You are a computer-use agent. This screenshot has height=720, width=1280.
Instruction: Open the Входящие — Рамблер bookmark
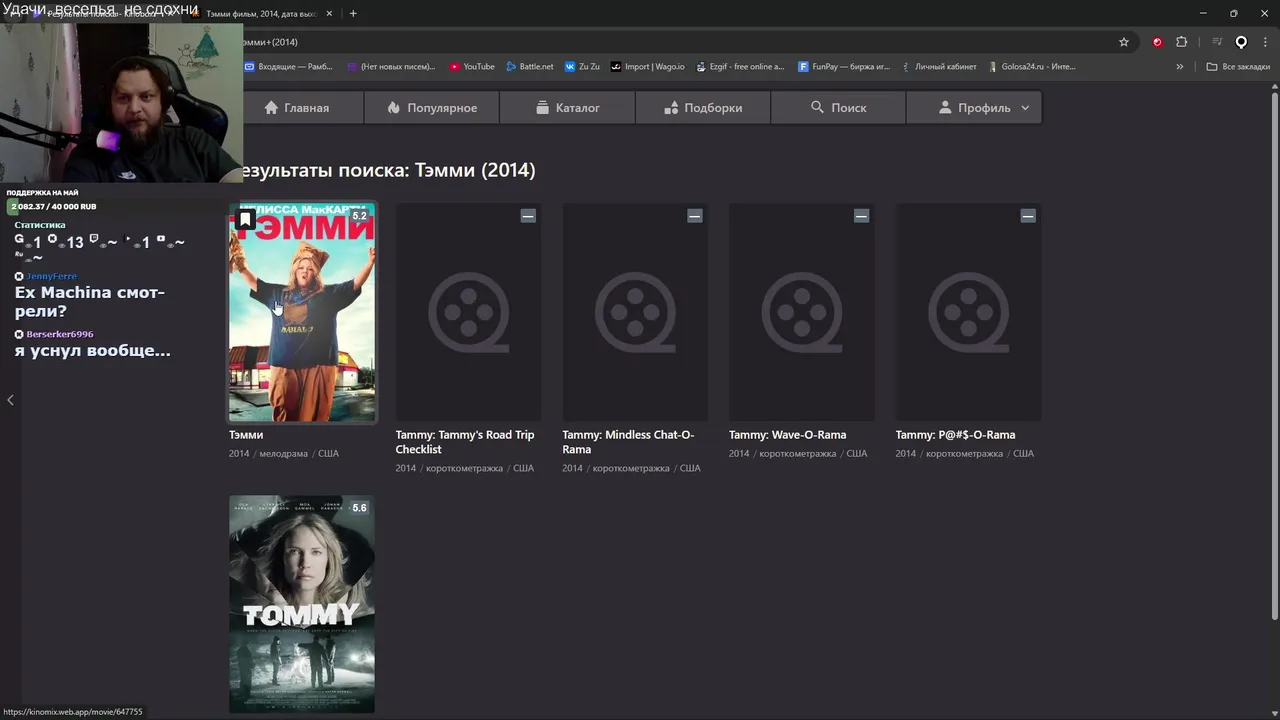(289, 67)
